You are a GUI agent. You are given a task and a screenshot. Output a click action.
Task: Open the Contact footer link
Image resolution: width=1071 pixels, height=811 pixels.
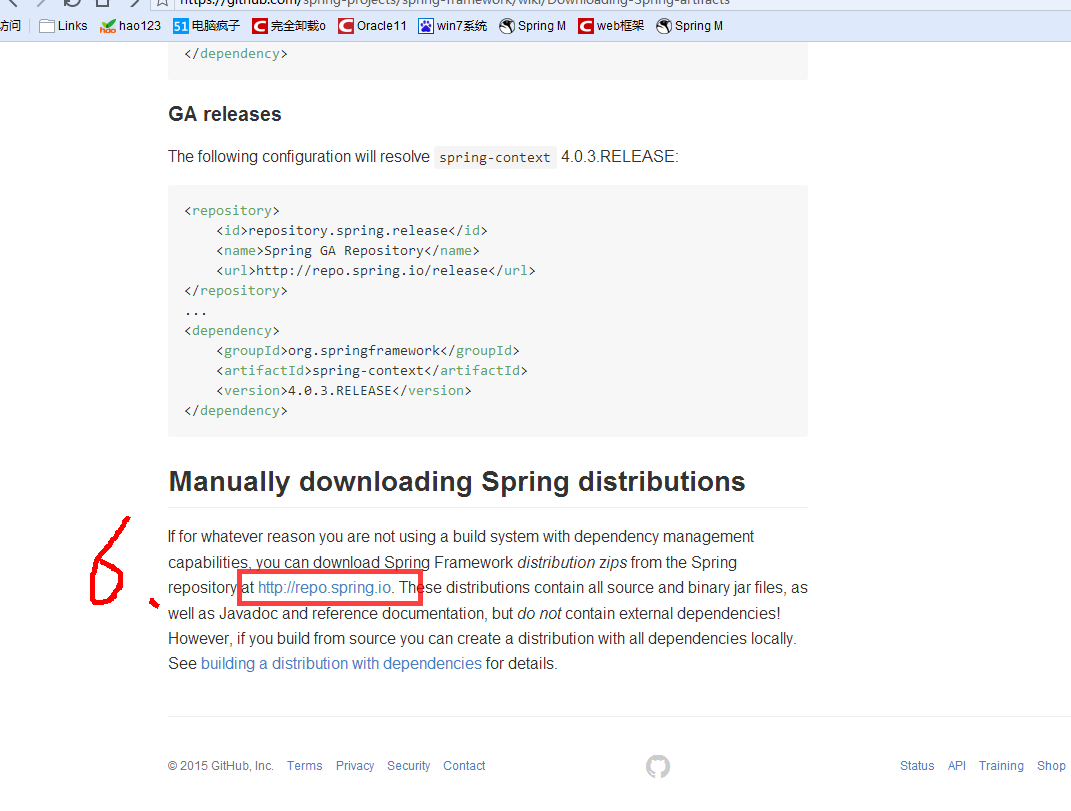(464, 766)
